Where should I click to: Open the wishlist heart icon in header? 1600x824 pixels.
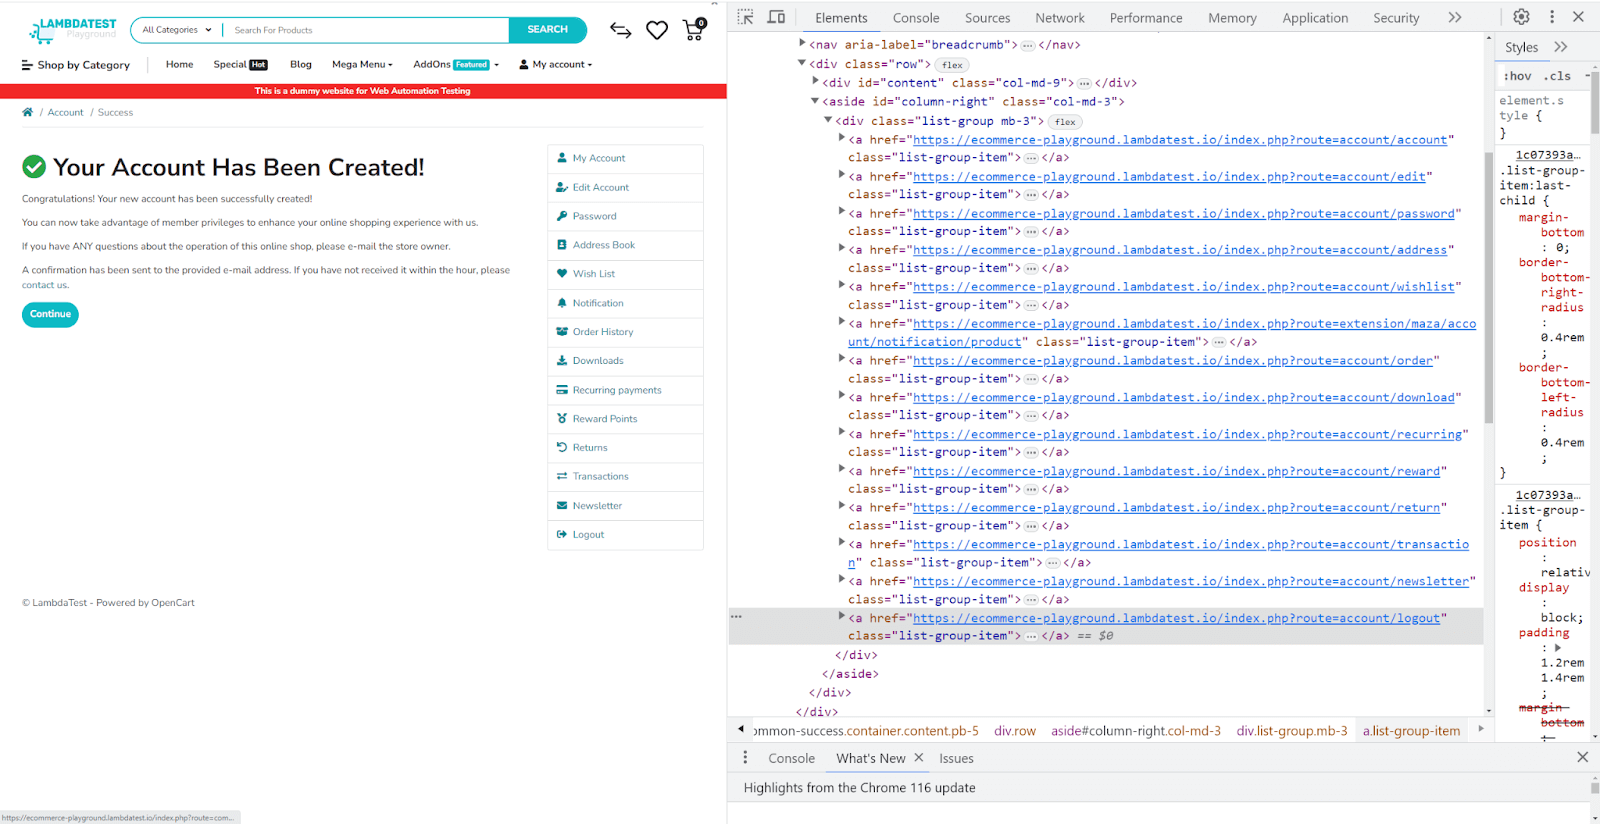tap(657, 31)
